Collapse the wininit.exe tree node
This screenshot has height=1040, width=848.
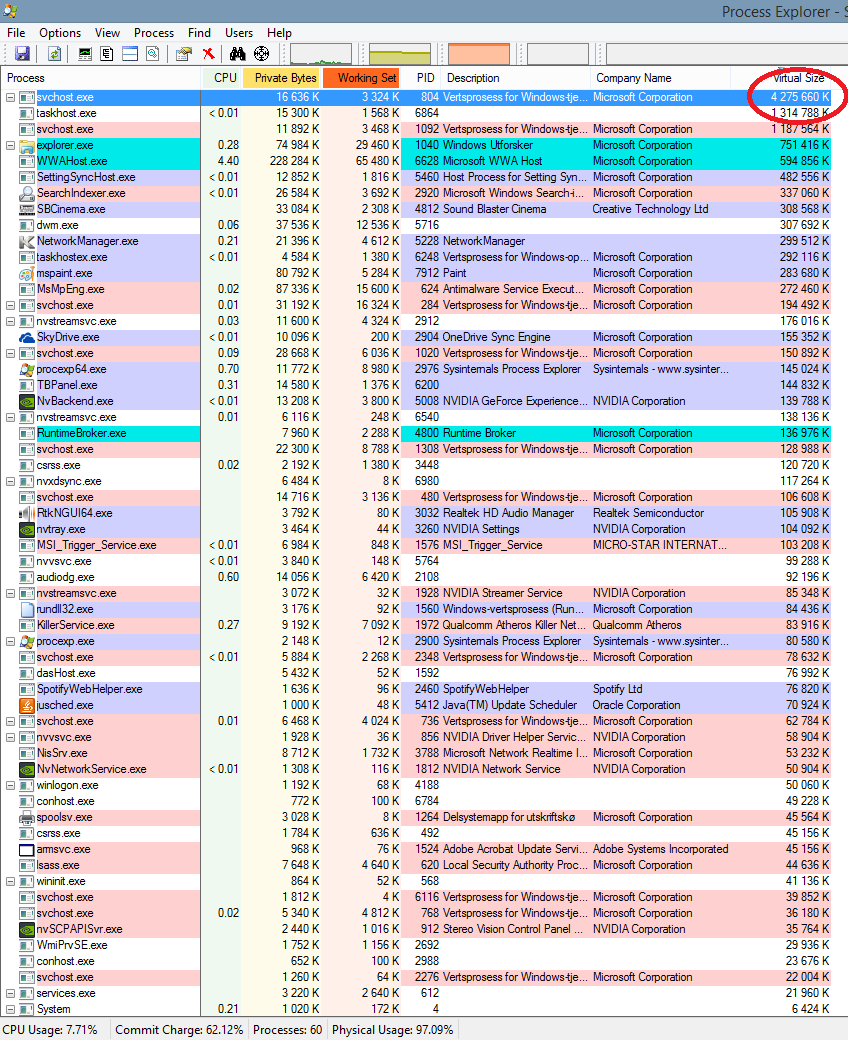click(10, 881)
